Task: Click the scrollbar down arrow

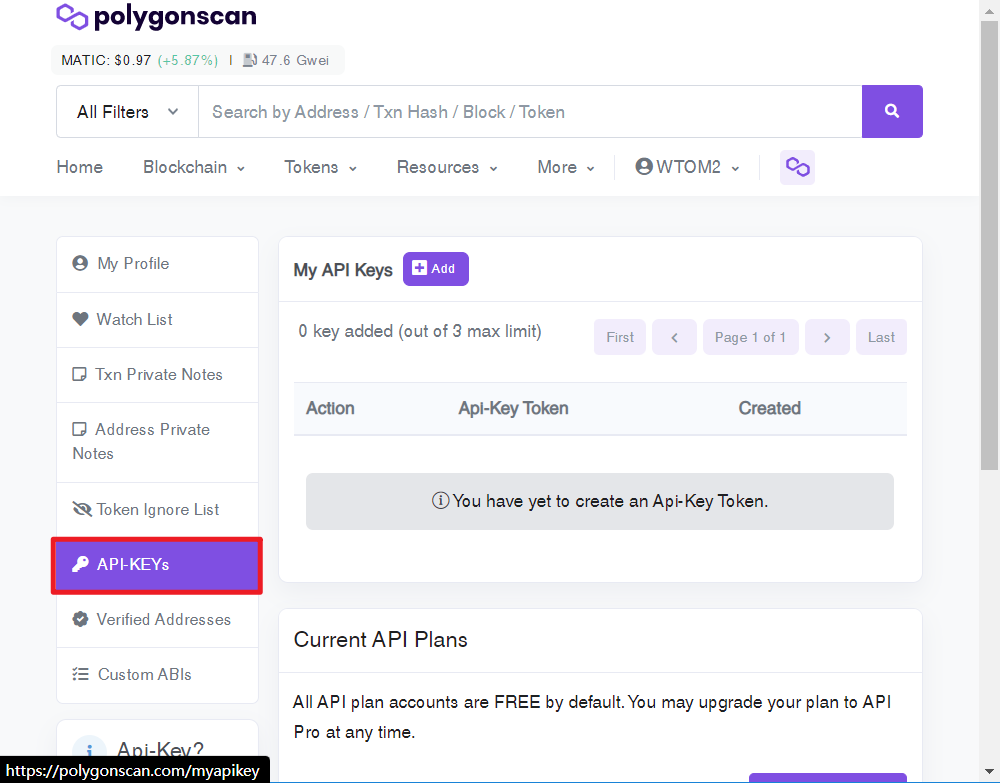Action: coord(990,773)
